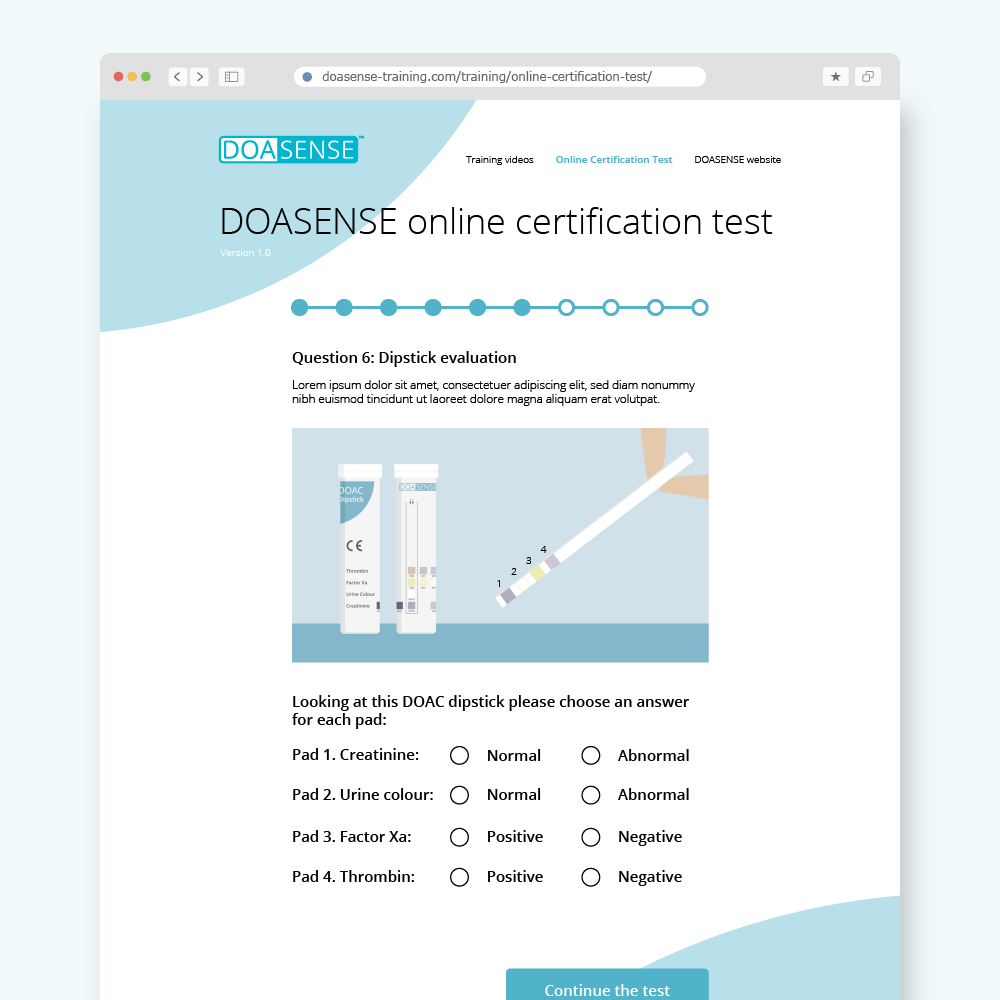Open the tabs overview icon
1000x1000 pixels.
pyautogui.click(x=868, y=77)
